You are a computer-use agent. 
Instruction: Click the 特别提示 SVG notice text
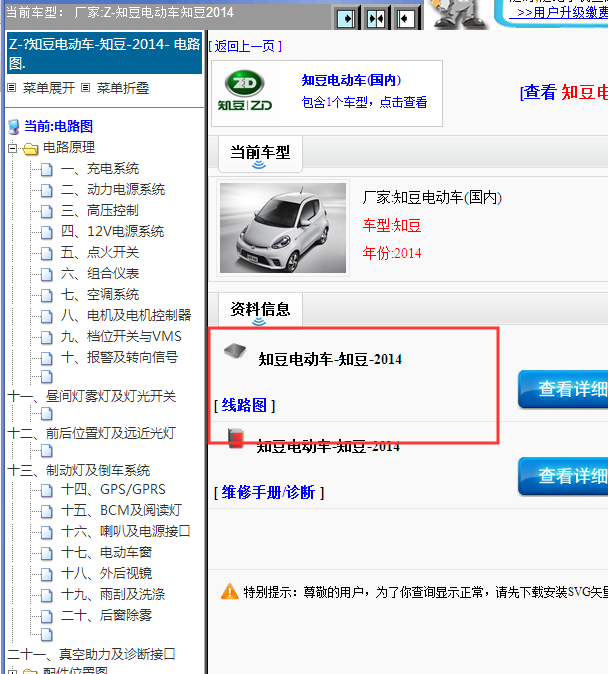pos(426,592)
